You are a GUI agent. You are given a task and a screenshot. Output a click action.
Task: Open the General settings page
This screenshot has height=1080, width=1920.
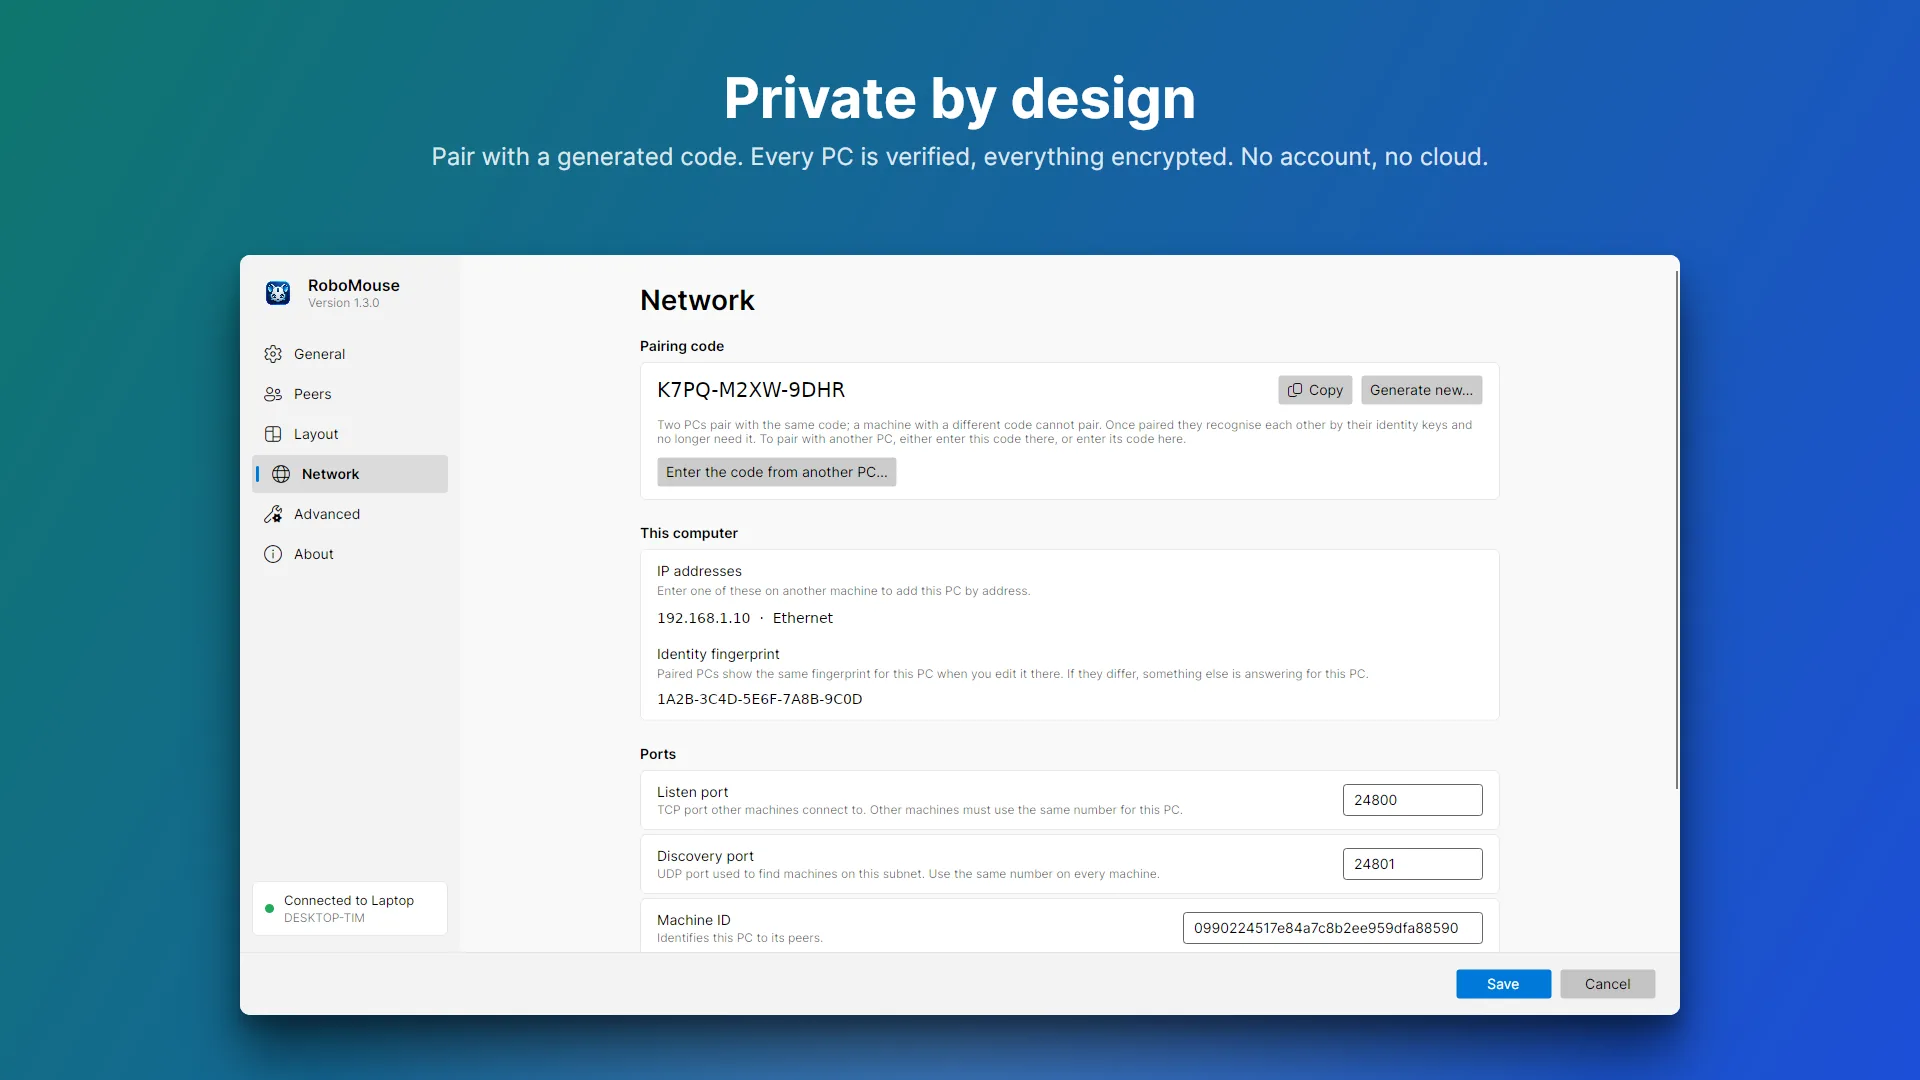coord(350,354)
